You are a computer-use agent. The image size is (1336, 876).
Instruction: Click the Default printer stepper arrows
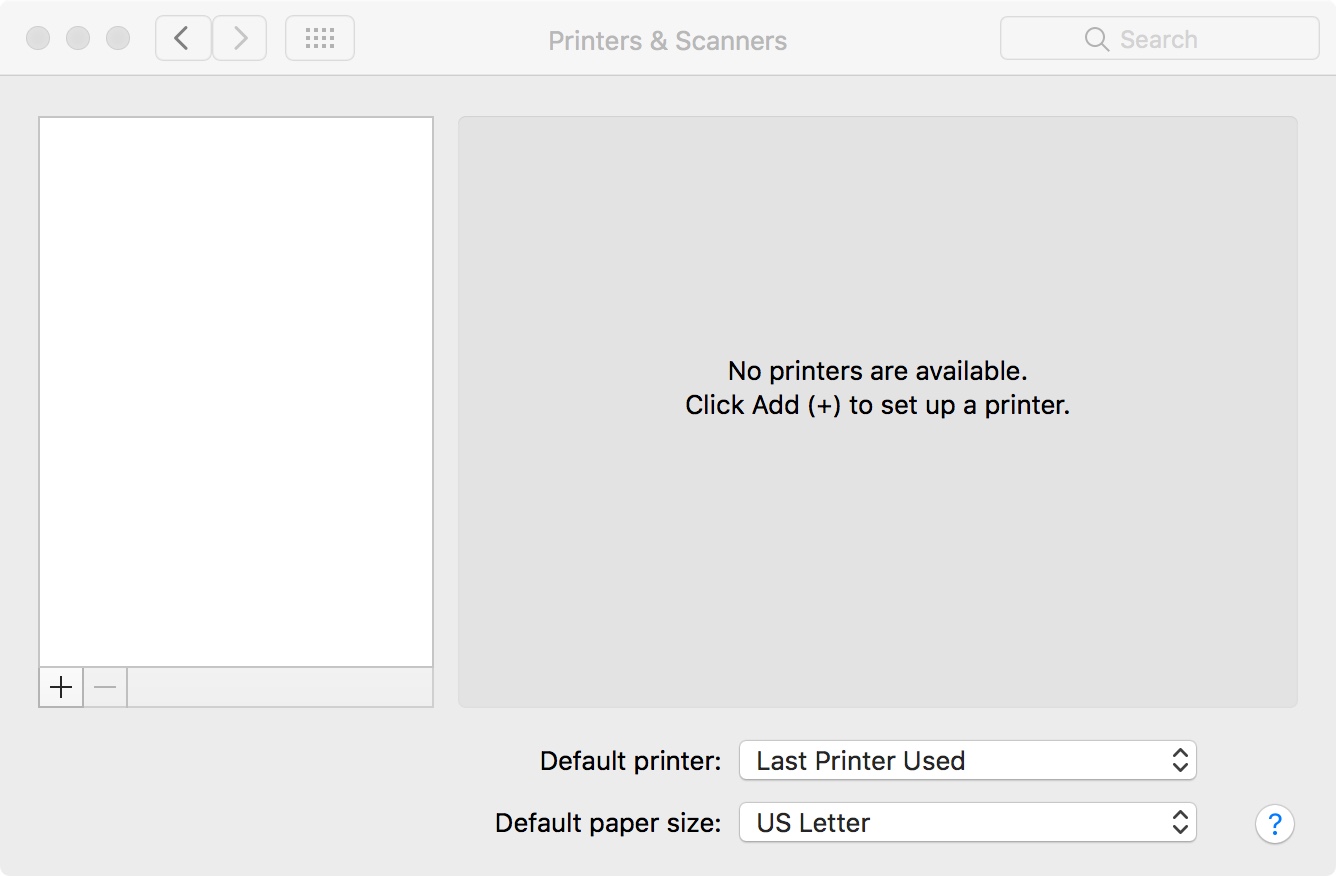(1182, 760)
